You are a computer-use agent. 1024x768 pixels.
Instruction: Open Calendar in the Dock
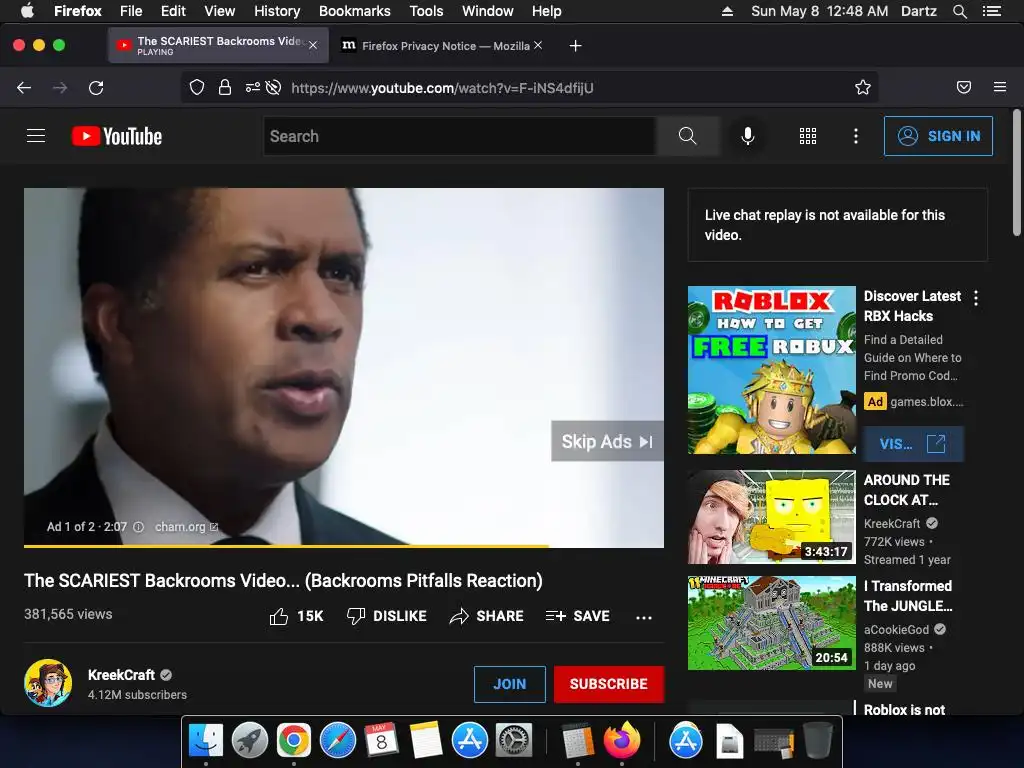pos(381,741)
